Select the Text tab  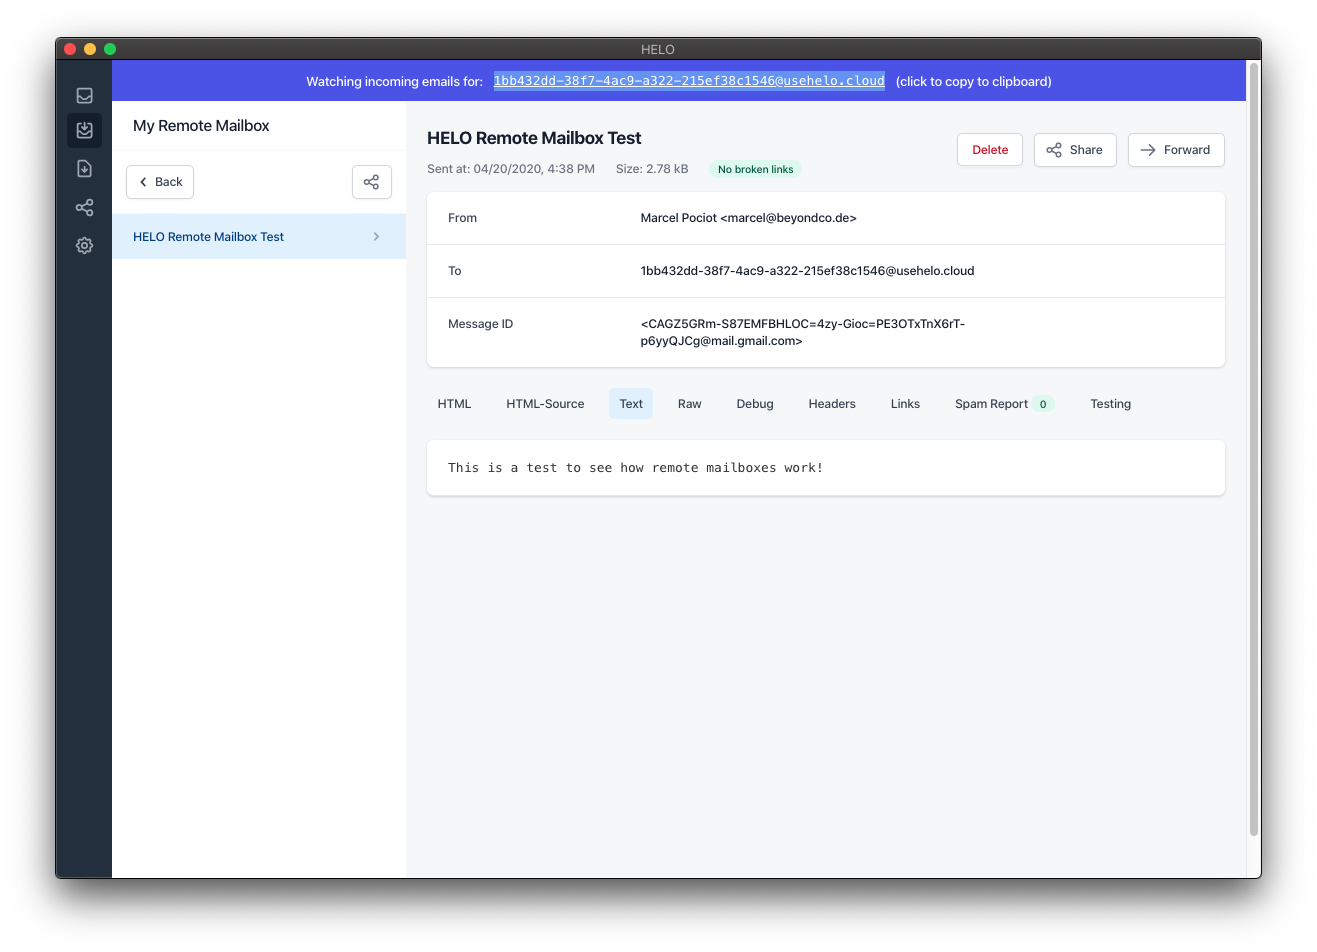(x=631, y=404)
